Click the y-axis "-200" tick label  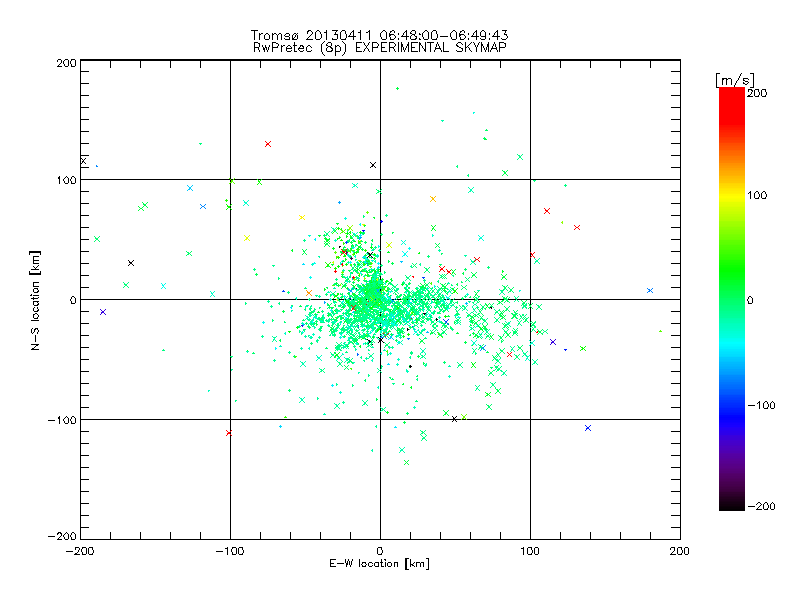point(62,536)
